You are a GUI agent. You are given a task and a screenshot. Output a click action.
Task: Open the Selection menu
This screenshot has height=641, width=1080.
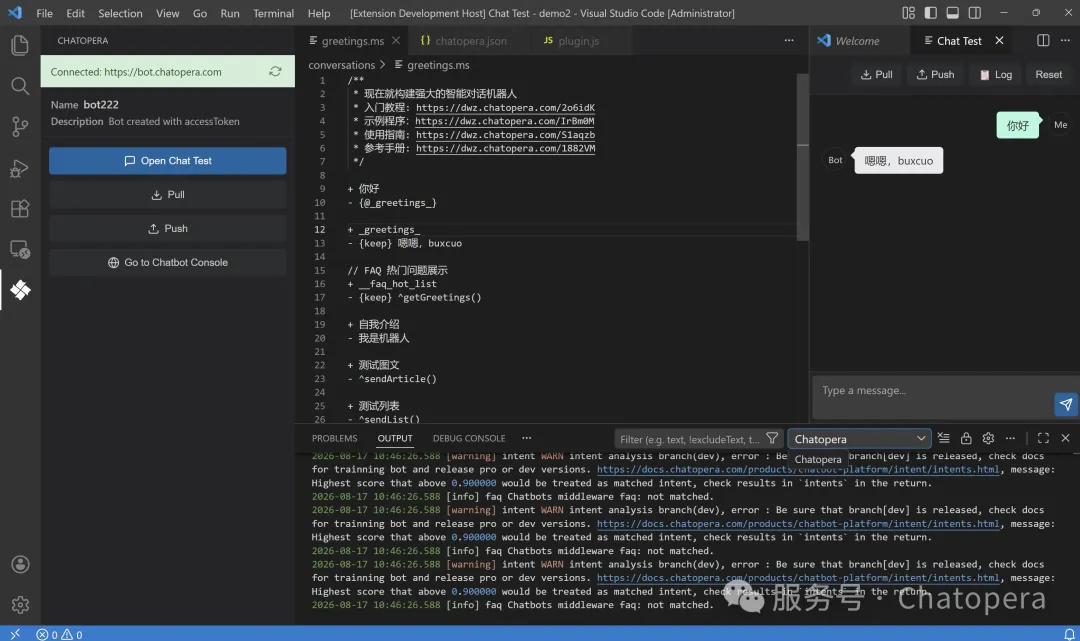pyautogui.click(x=120, y=13)
